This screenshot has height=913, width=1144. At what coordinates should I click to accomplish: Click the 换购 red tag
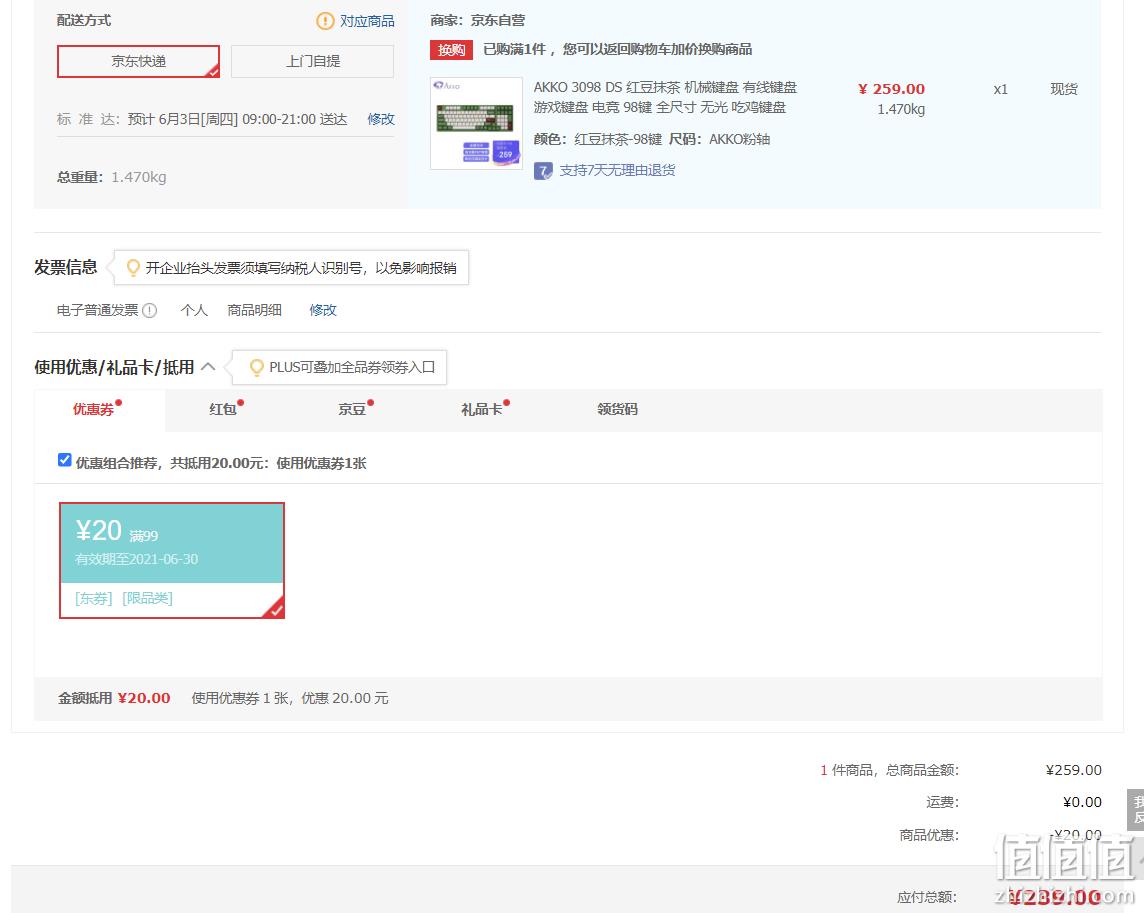click(x=451, y=50)
